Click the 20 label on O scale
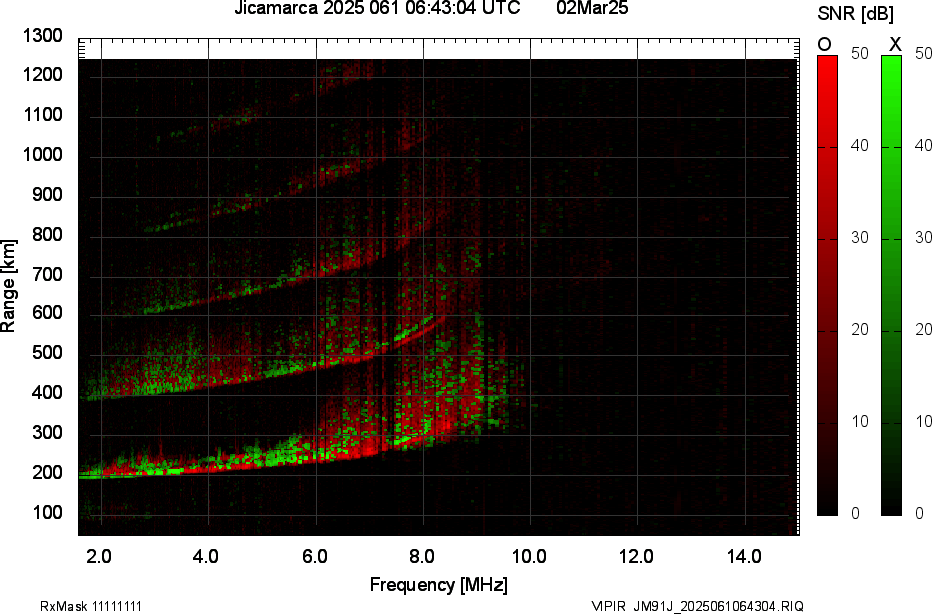 [x=860, y=329]
